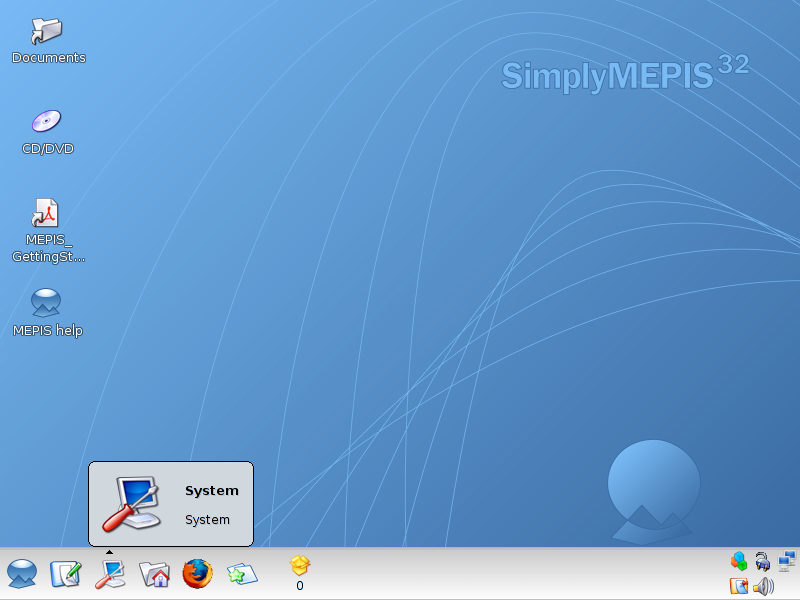Open the CD/DVD disc desktop icon
Screen dimensions: 800x600
pos(47,122)
